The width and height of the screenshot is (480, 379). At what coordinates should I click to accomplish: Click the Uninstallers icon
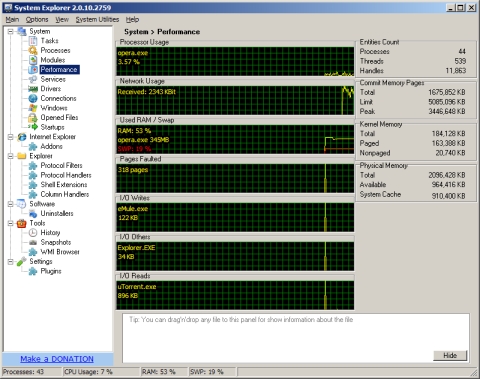click(x=33, y=214)
